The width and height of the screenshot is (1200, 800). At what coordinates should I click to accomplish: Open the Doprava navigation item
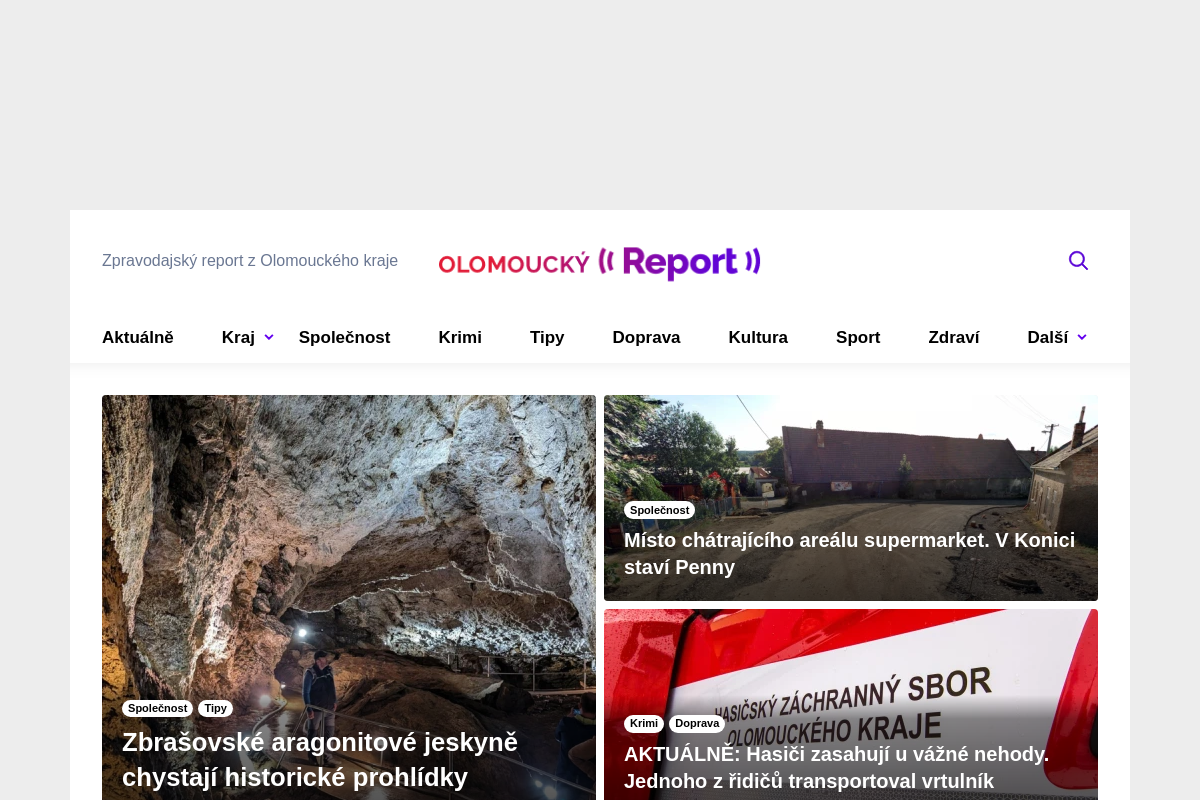(x=646, y=338)
